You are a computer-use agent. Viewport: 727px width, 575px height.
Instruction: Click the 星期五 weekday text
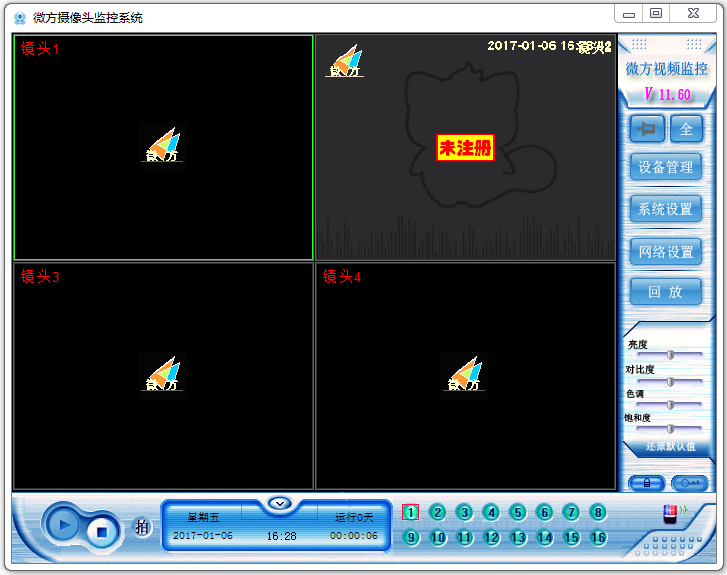[203, 517]
